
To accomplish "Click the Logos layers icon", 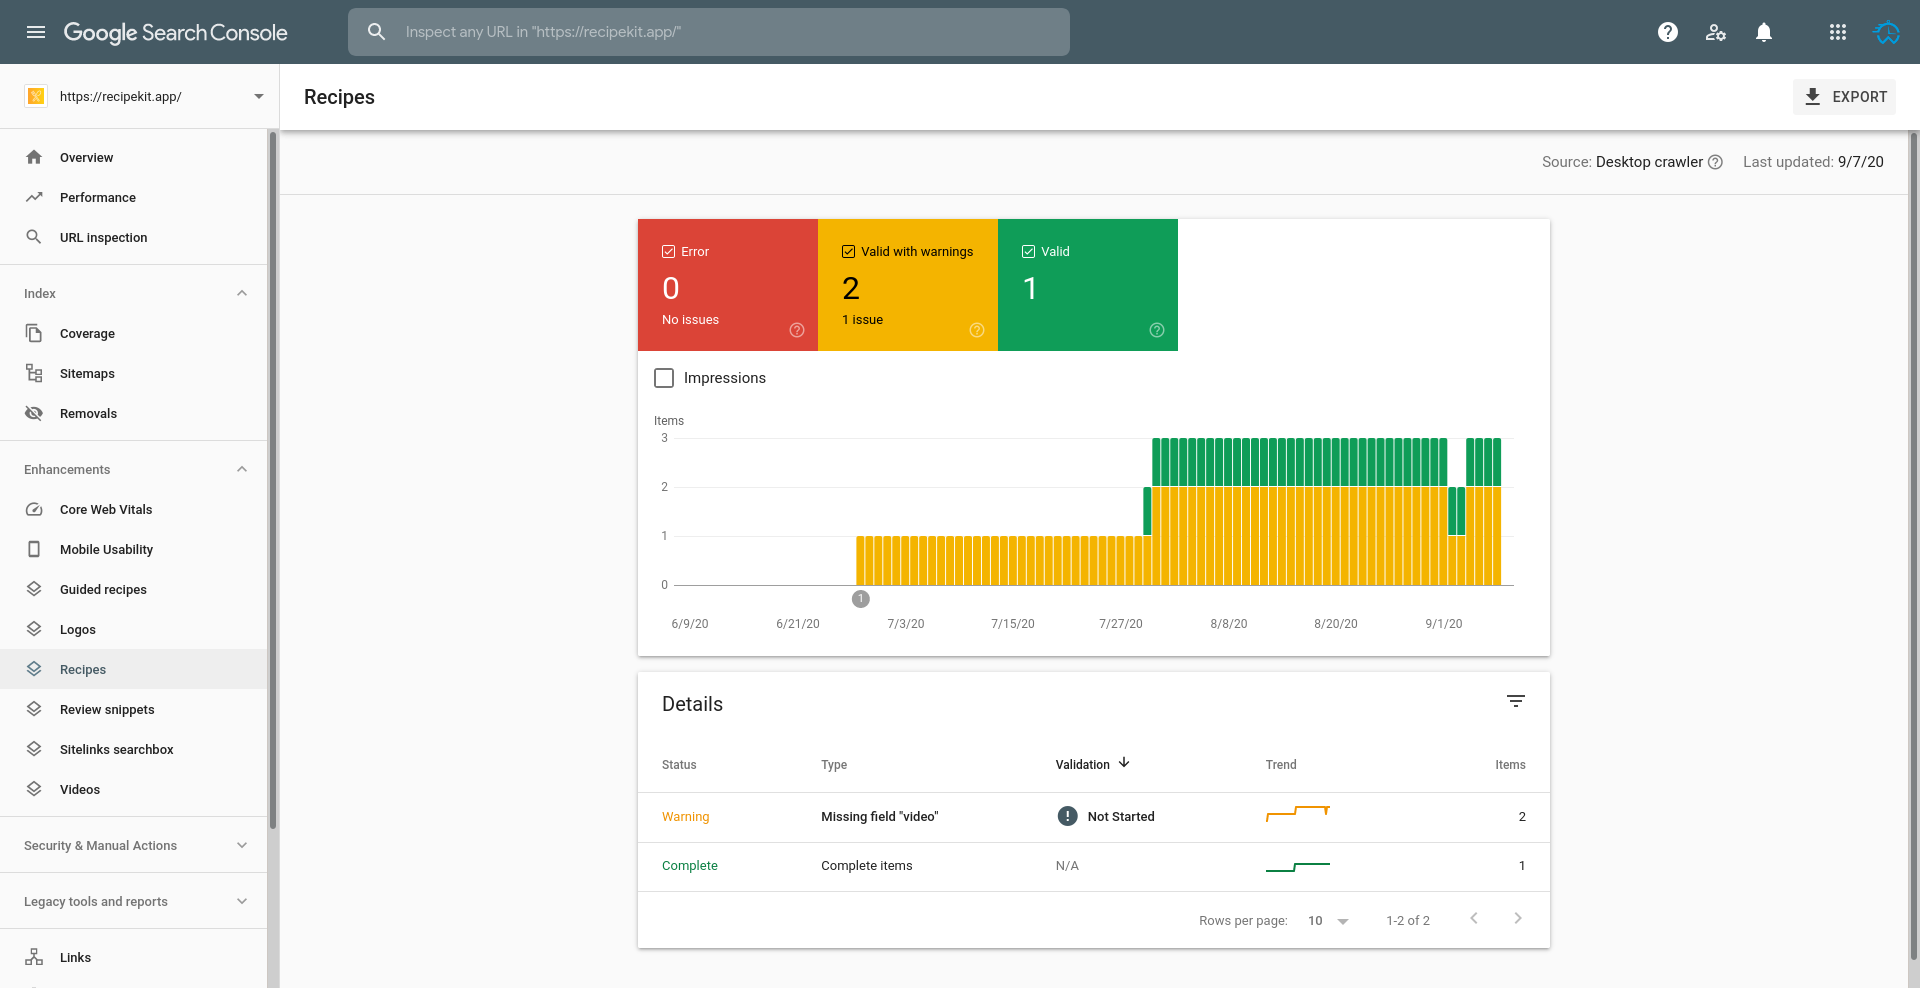I will coord(34,629).
